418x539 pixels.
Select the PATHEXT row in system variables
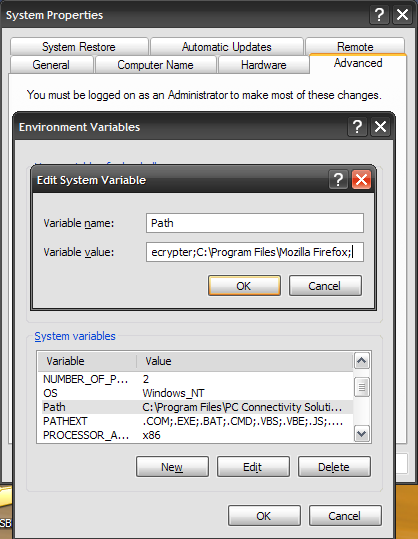[x=195, y=421]
